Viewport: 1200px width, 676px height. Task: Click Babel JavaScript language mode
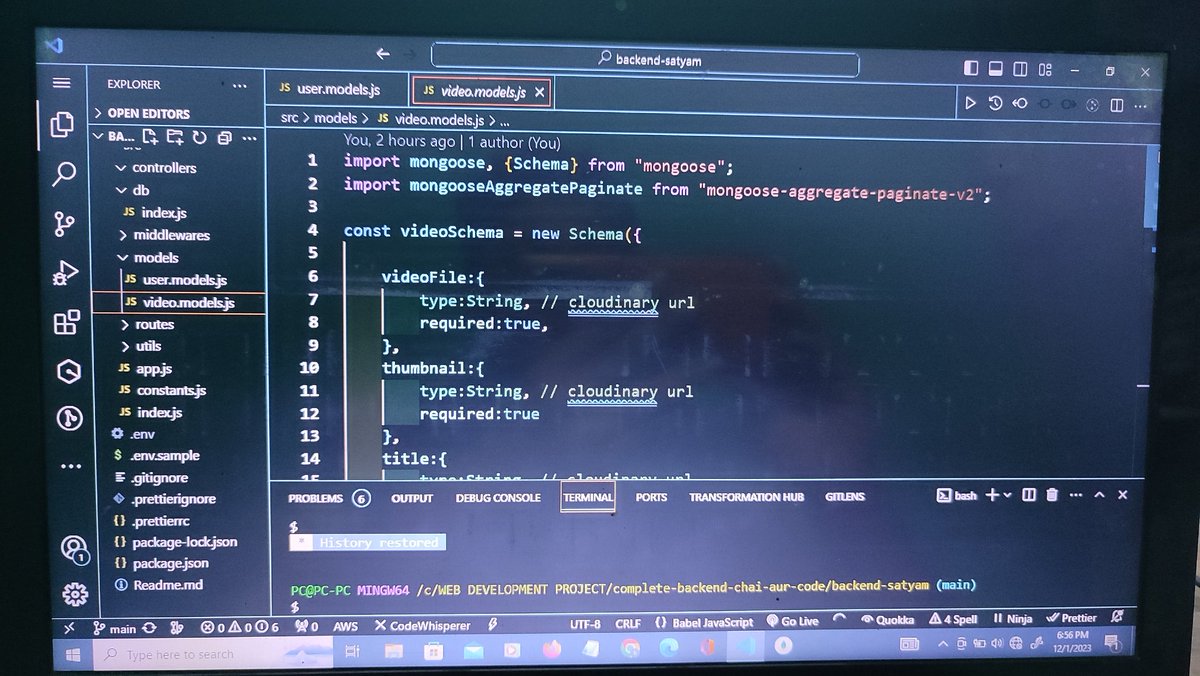coord(706,621)
